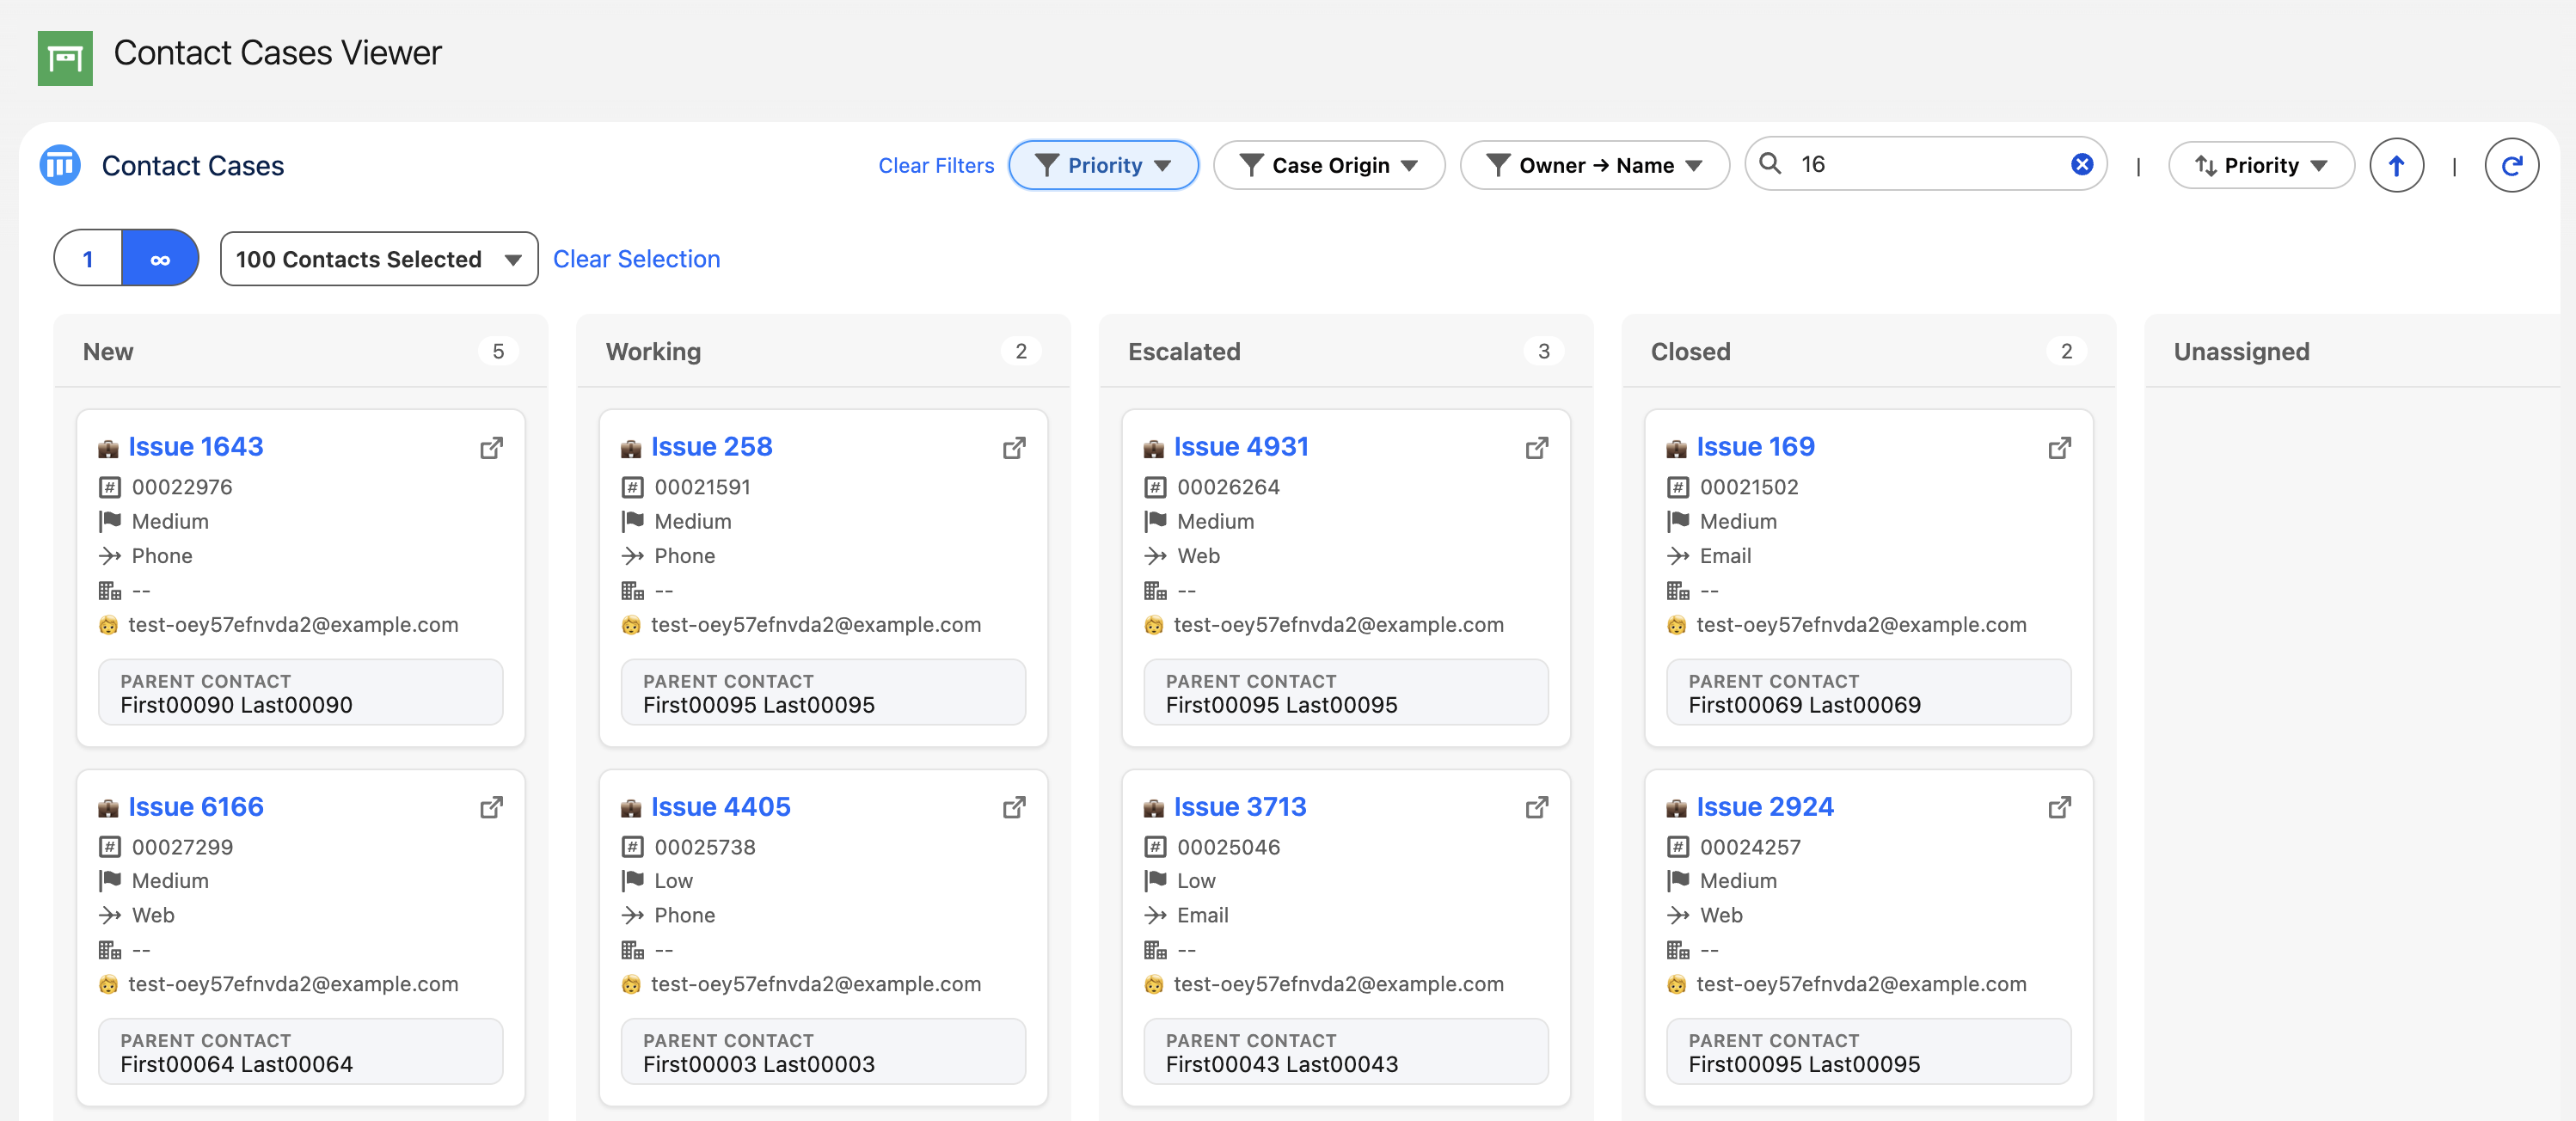The image size is (2576, 1121).
Task: Click case number 00024257
Action: (x=1750, y=848)
